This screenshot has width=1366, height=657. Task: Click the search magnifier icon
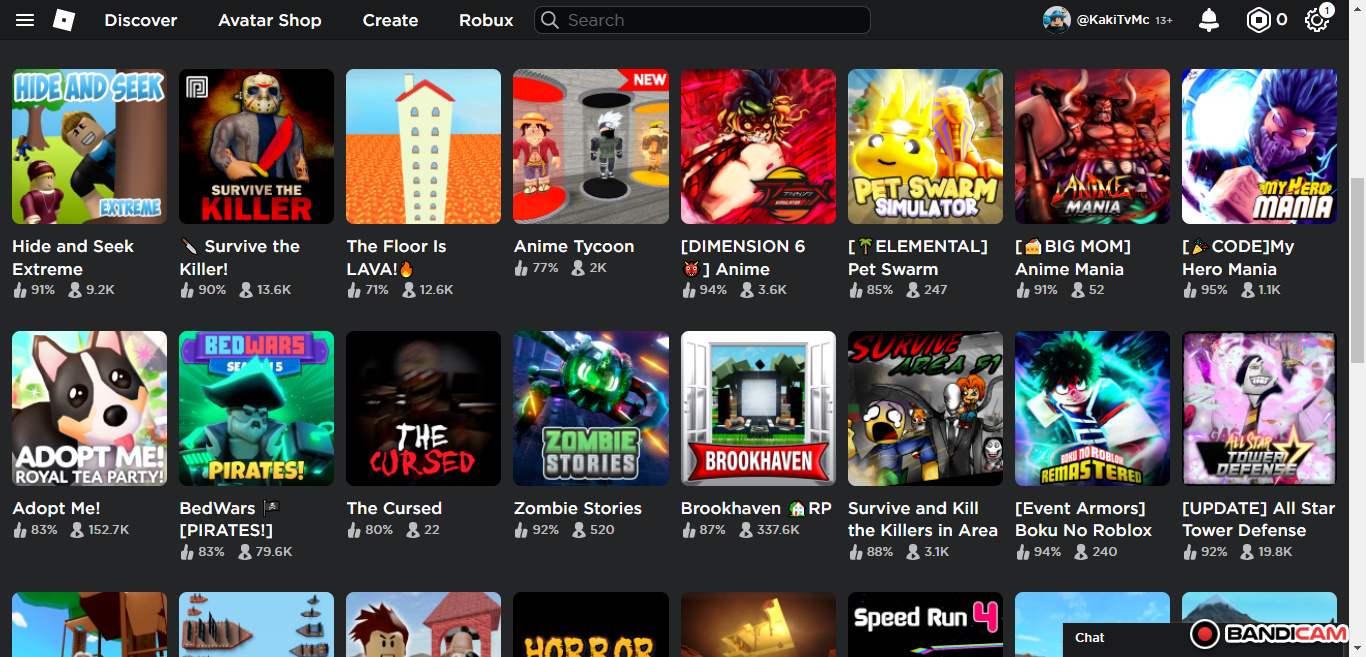(549, 20)
